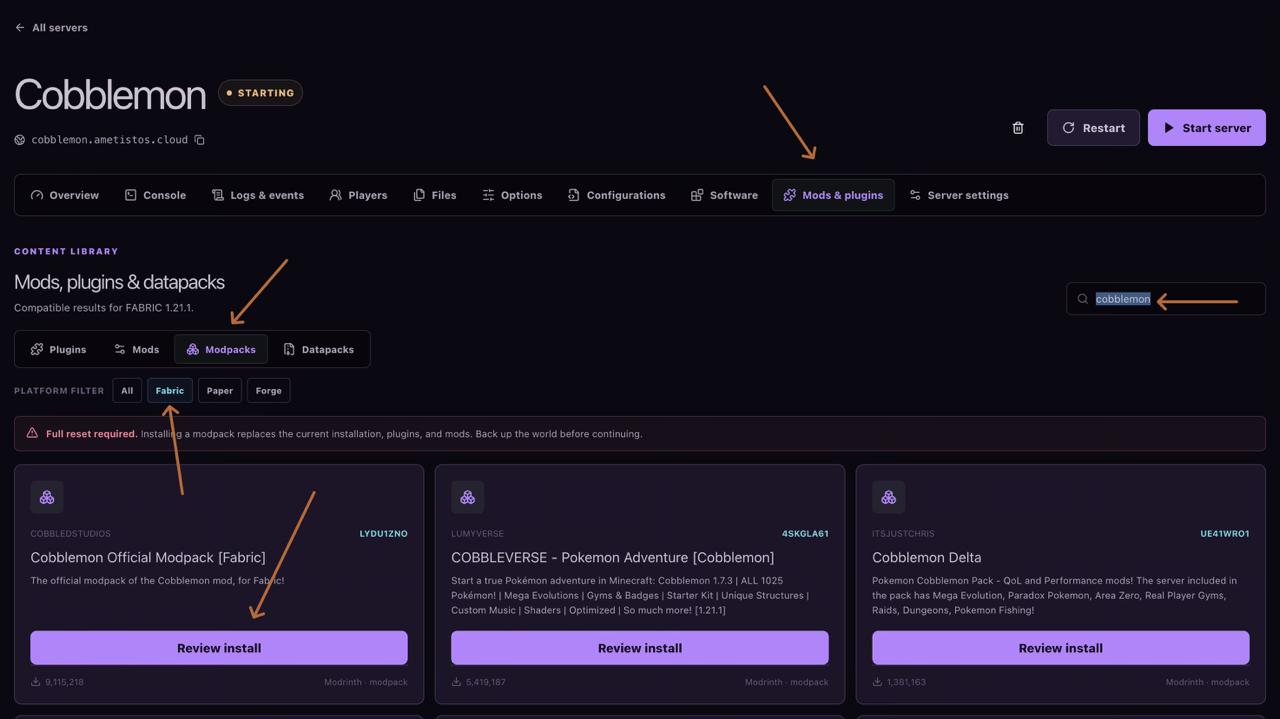Open the Files tab
The image size is (1280, 719).
[x=435, y=195]
